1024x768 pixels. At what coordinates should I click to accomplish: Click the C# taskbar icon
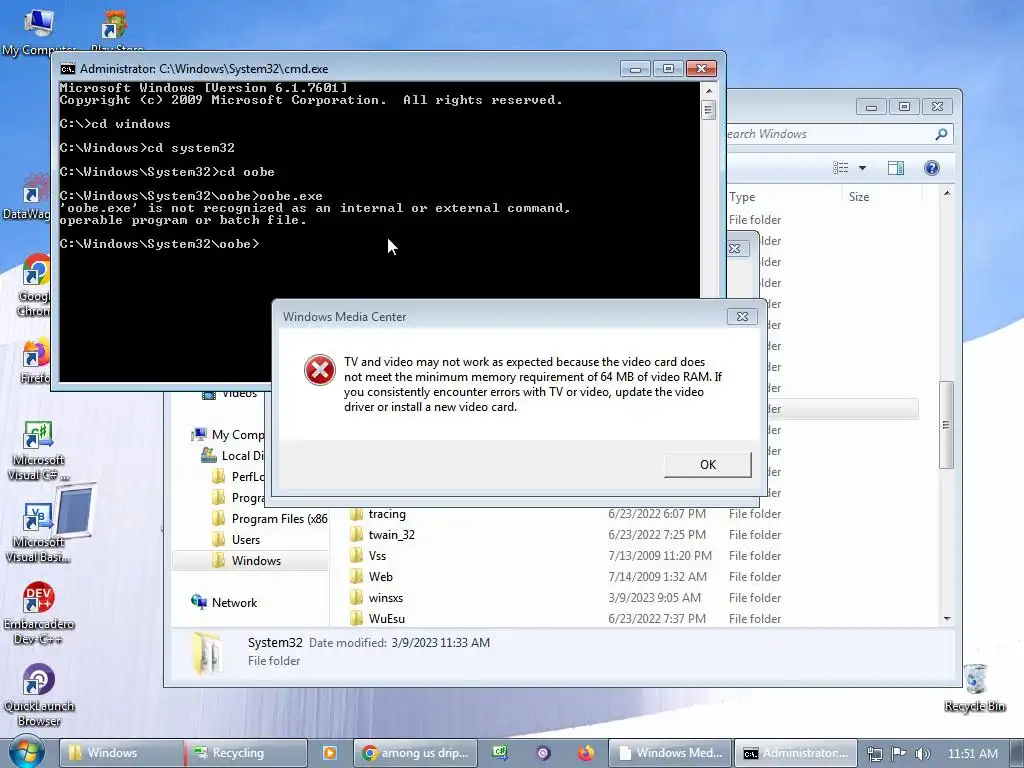[500, 753]
